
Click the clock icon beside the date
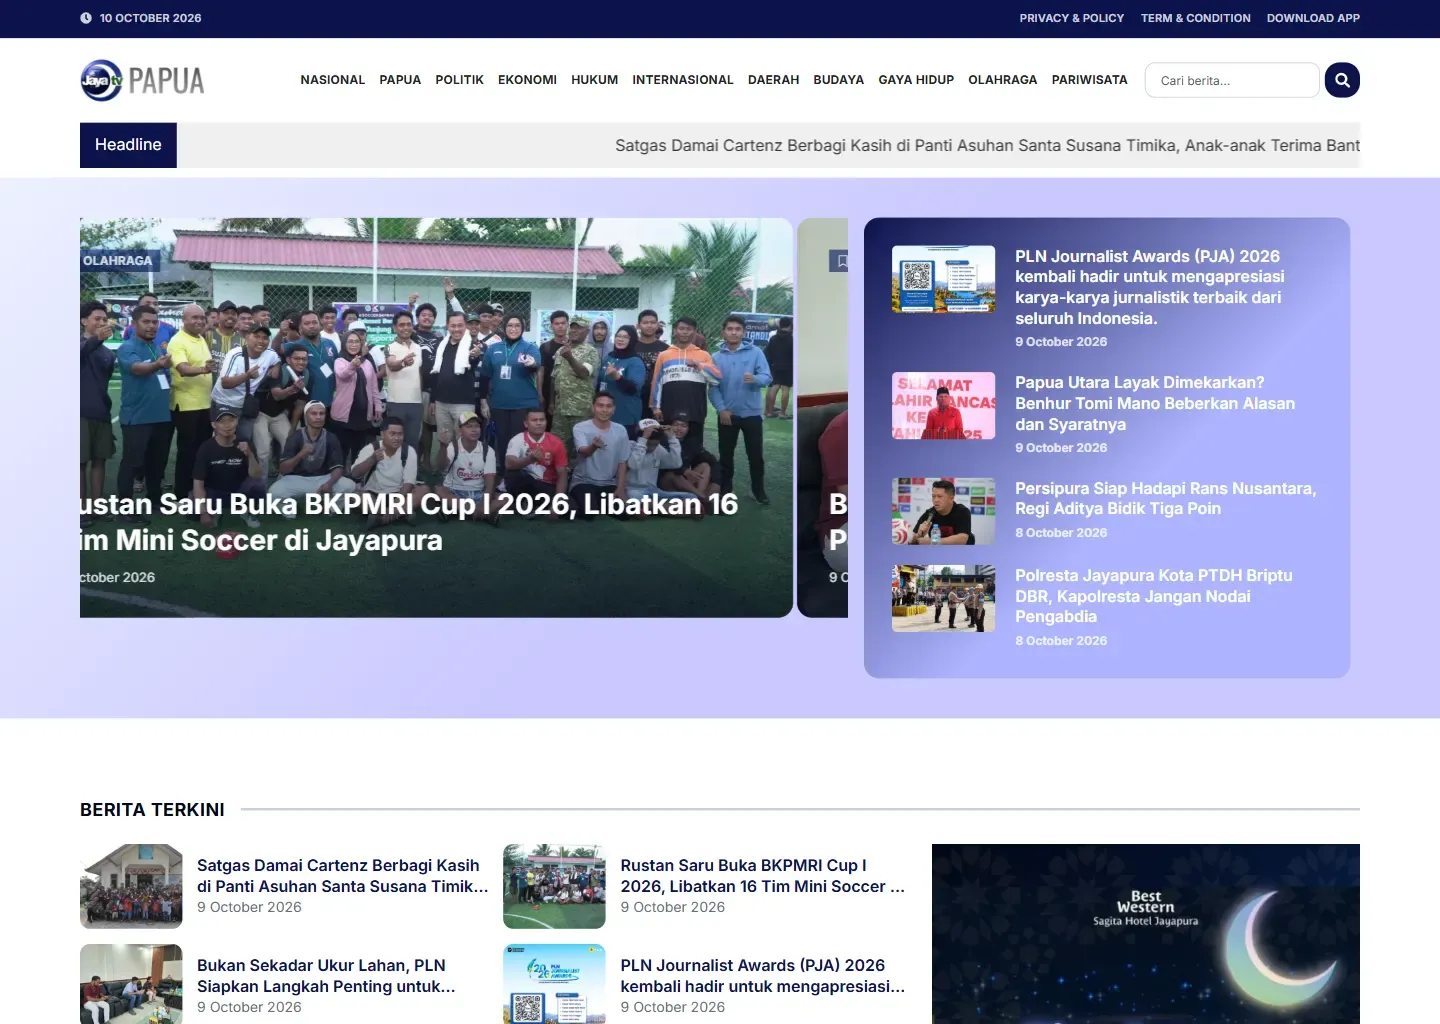(x=86, y=18)
